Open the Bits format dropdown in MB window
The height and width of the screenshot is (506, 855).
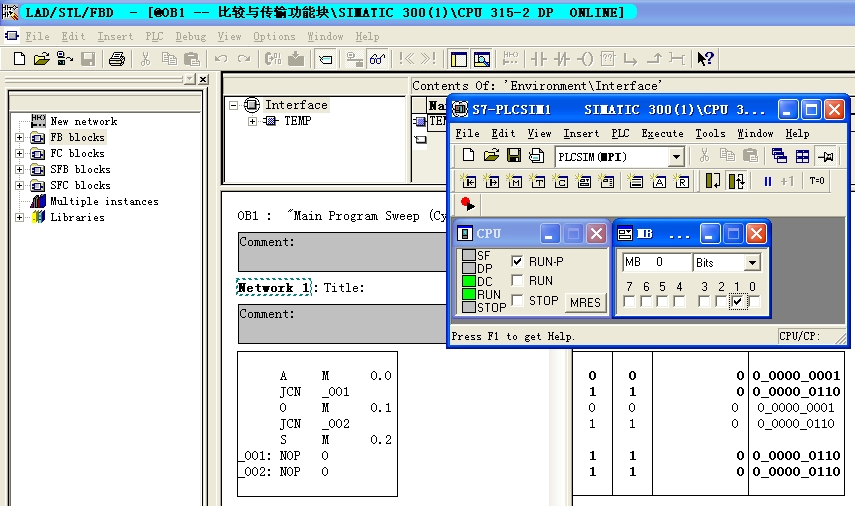click(752, 262)
